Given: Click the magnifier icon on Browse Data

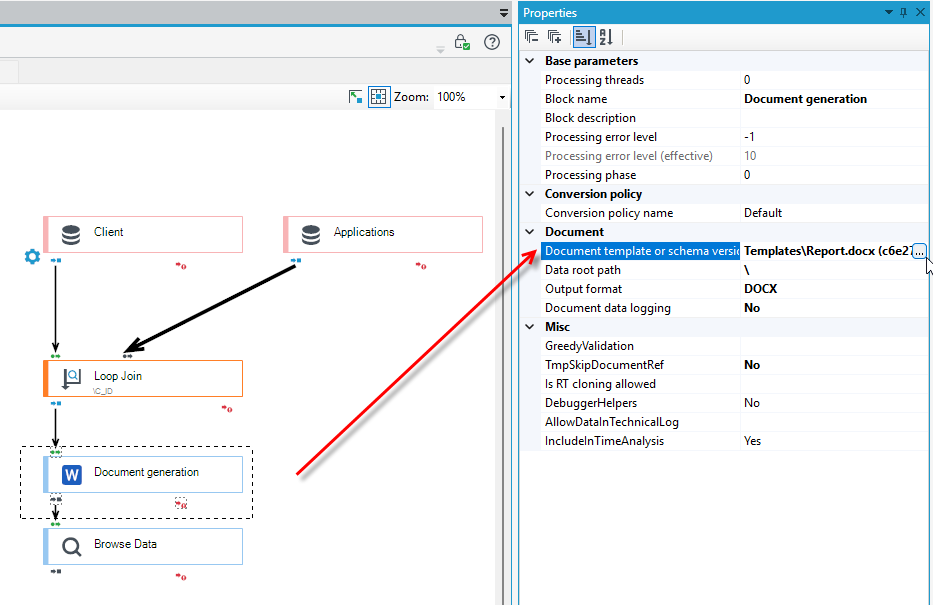Looking at the screenshot, I should tap(71, 547).
